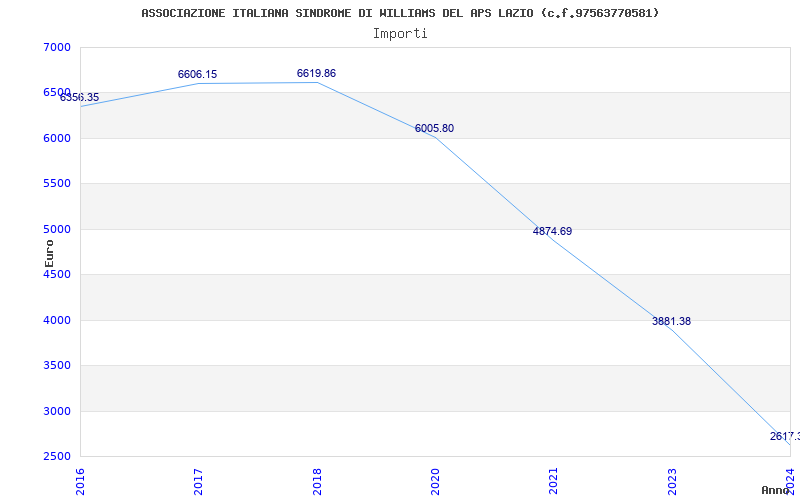Click the x-axis year 2024
This screenshot has width=800, height=500.
pos(790,482)
